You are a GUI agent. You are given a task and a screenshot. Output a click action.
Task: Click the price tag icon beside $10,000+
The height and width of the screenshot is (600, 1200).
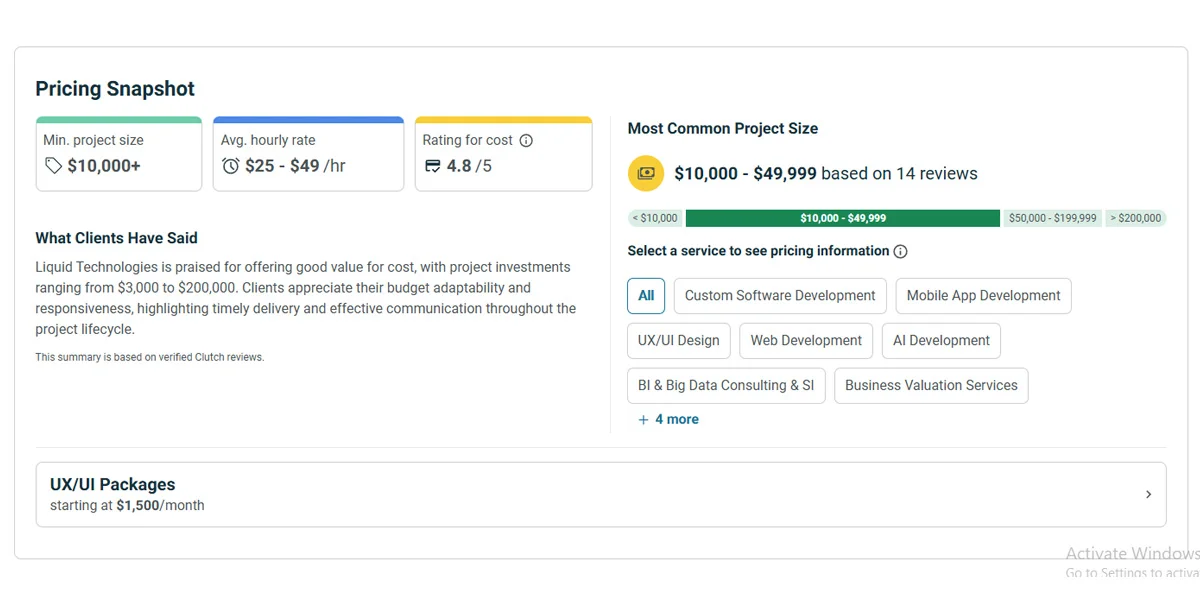[x=53, y=166]
